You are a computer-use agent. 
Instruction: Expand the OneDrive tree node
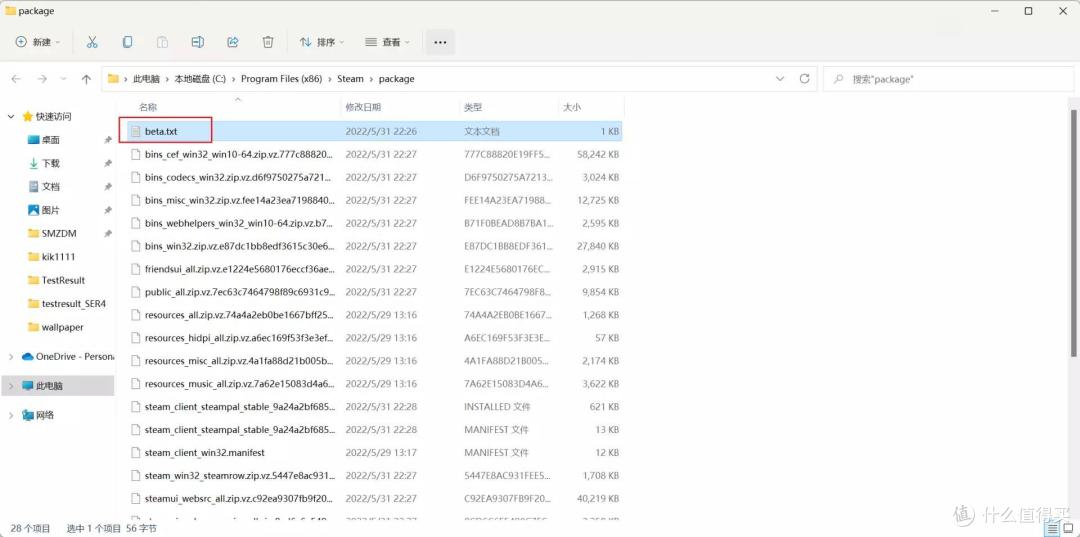11,357
